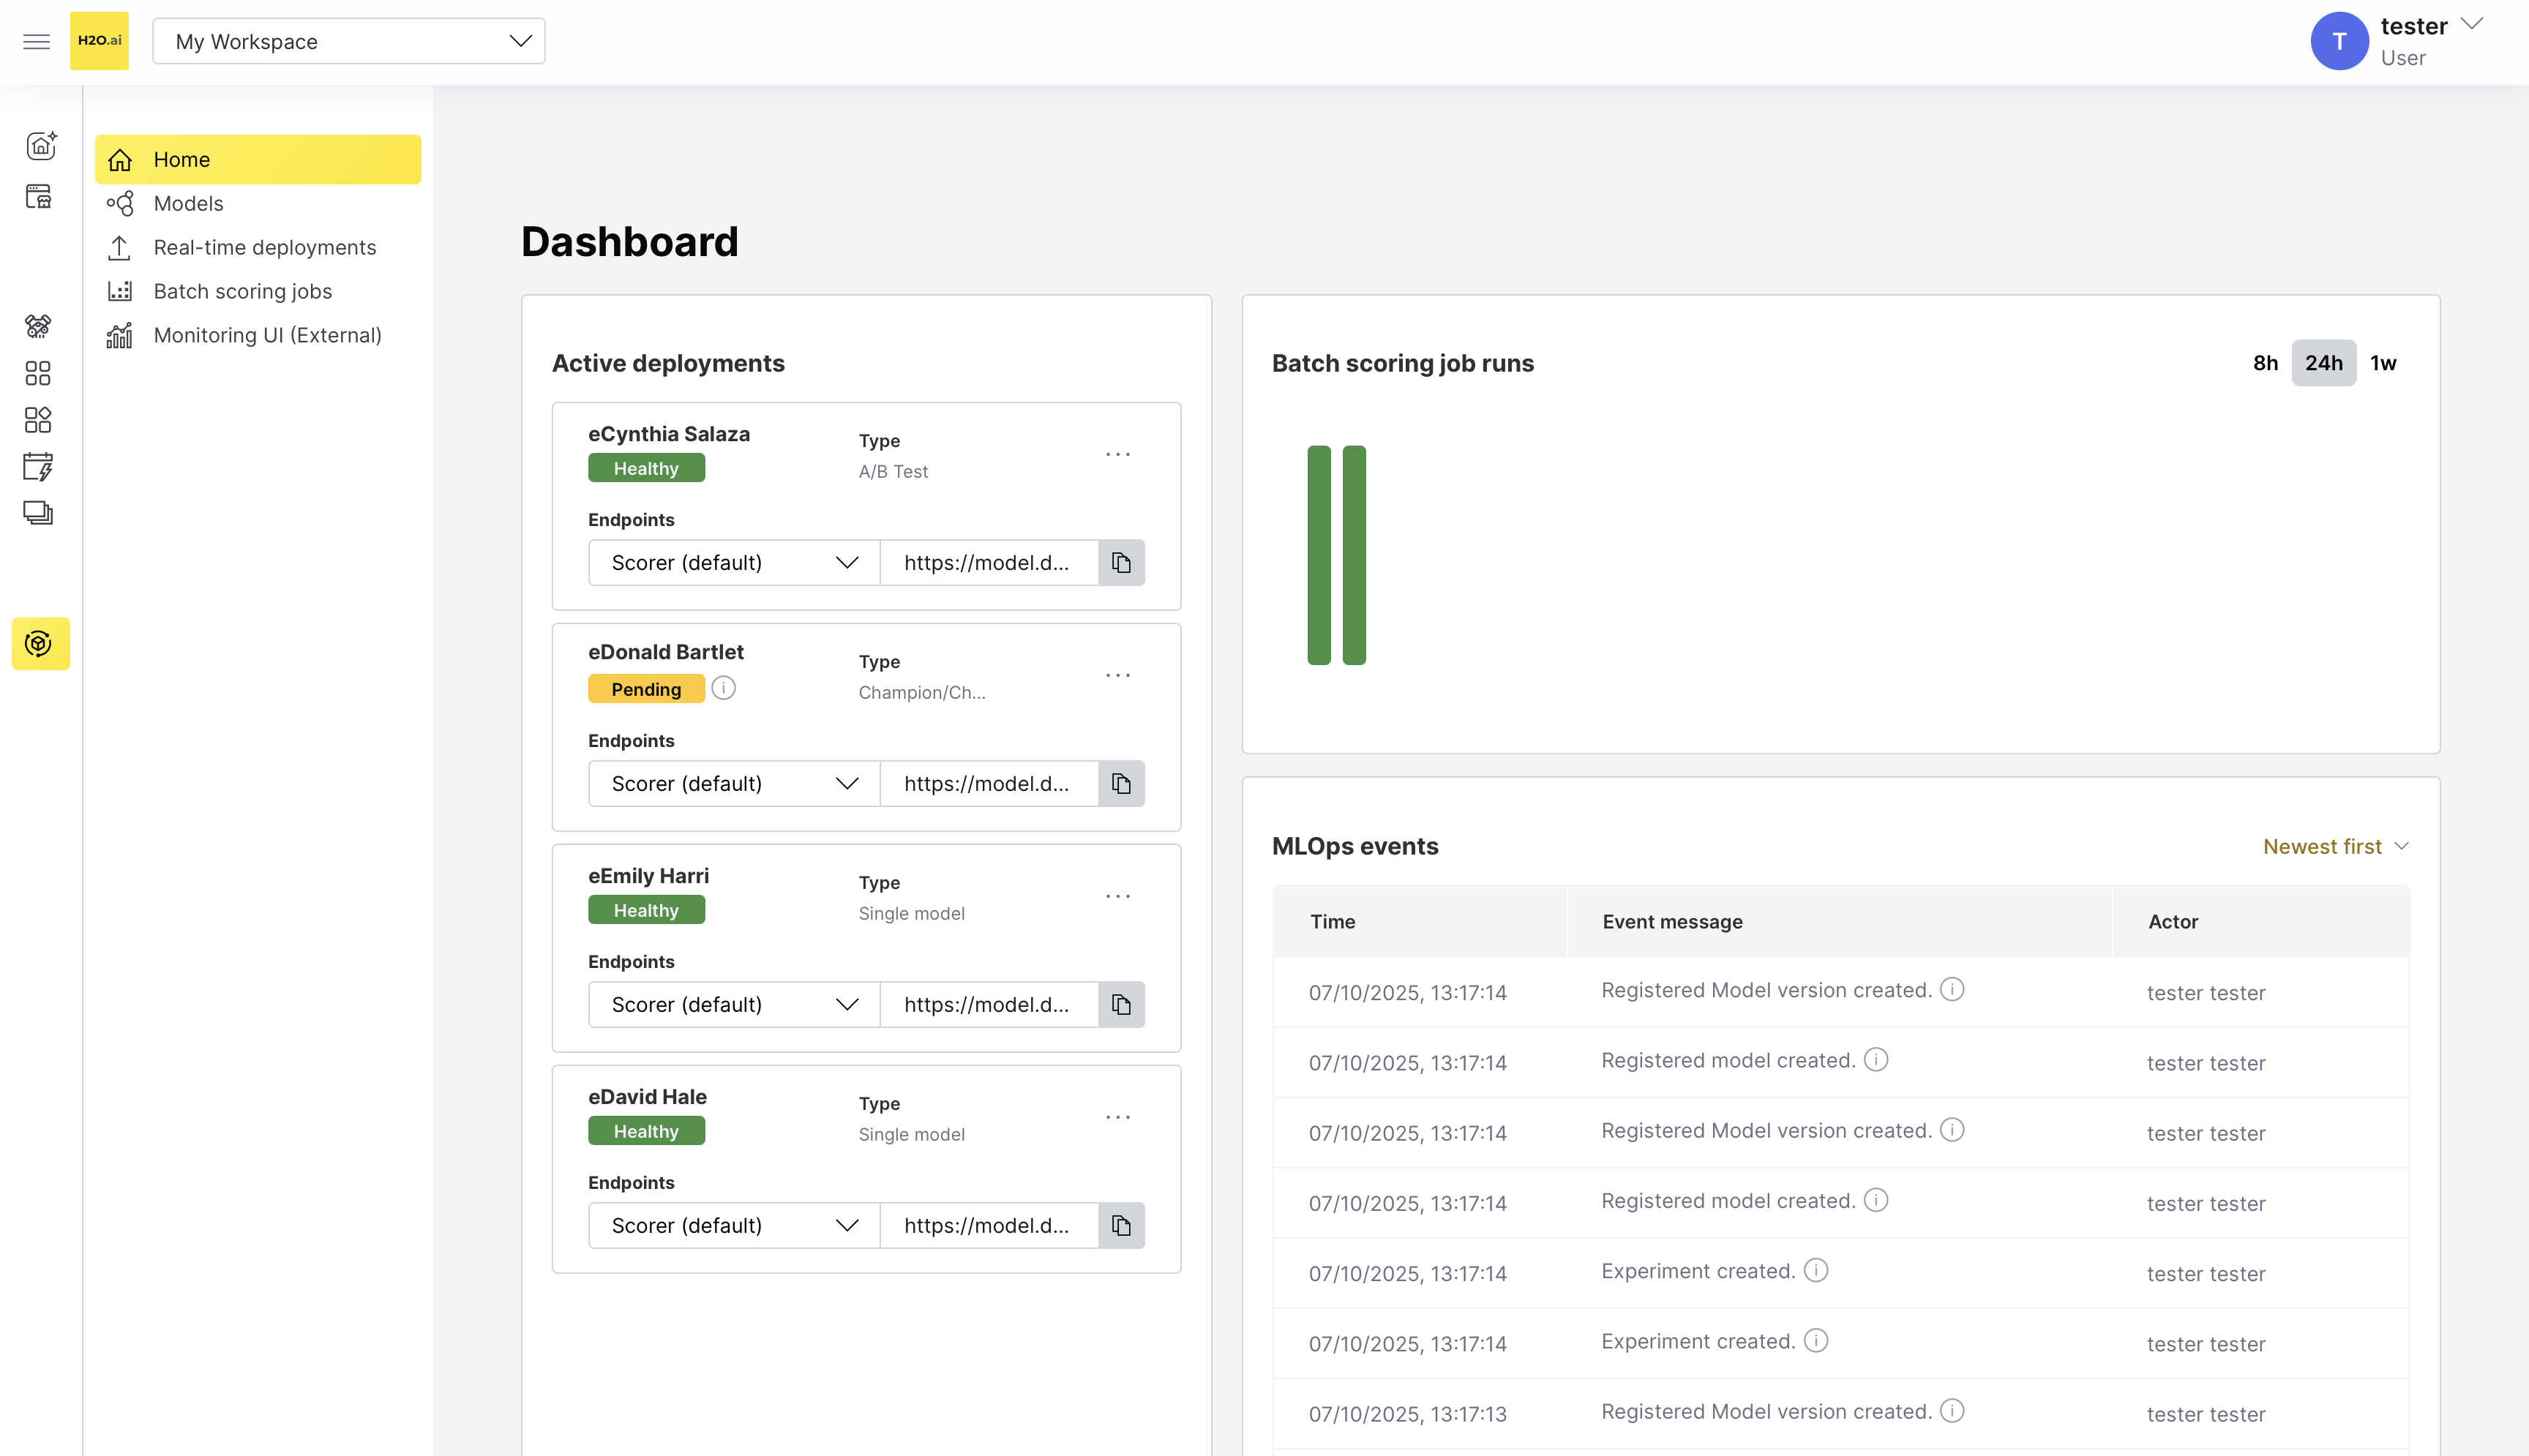Screen dimensions: 2529x1456
Task: Copy eDavid Hale endpoint URL
Action: point(1121,1225)
